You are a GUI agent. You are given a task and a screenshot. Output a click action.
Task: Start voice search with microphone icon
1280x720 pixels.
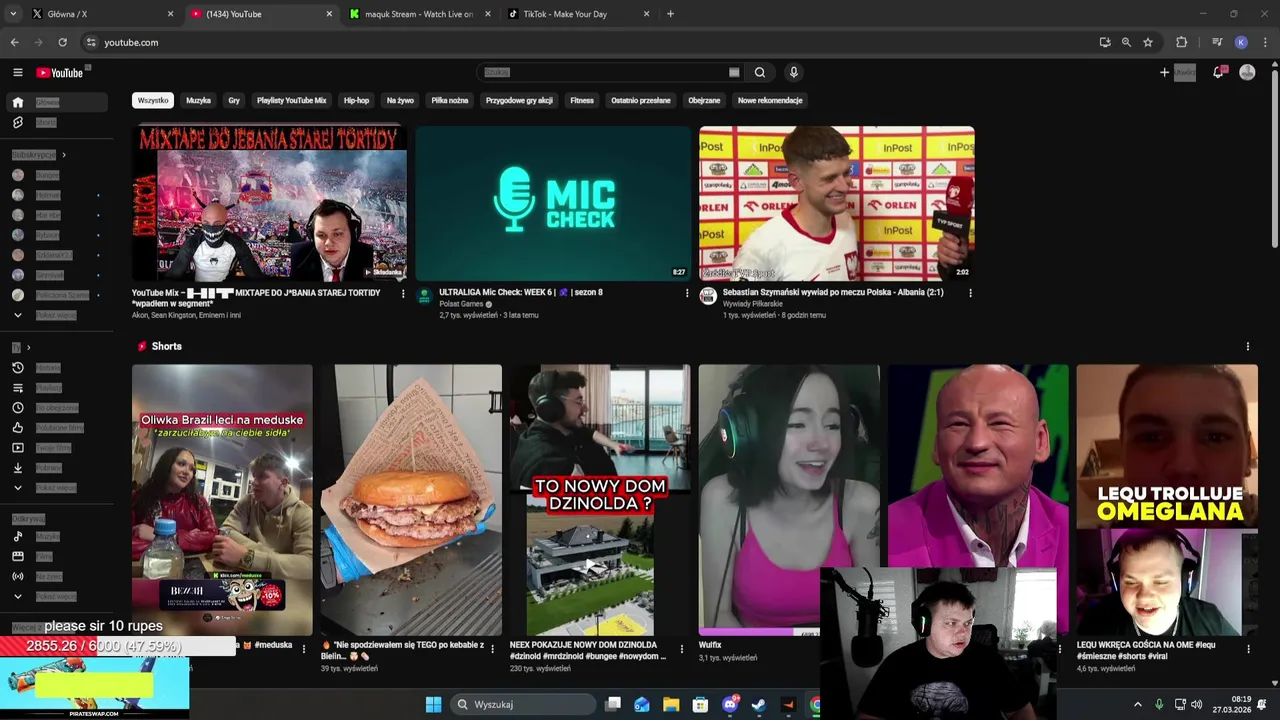coord(793,72)
